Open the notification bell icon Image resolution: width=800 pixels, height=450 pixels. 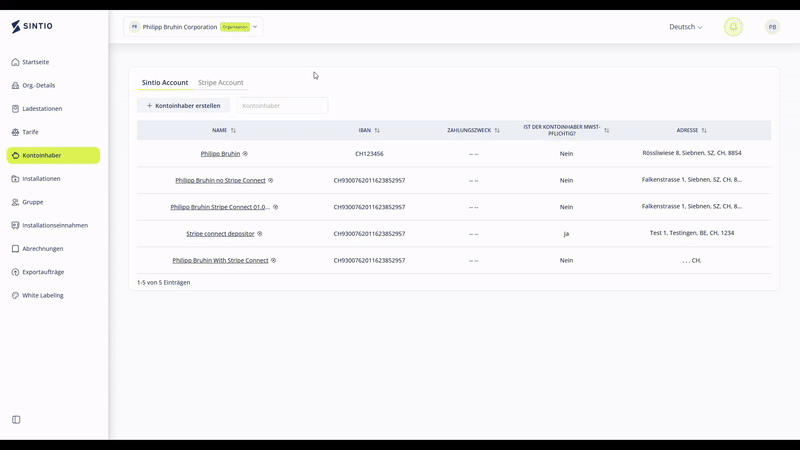coord(733,27)
